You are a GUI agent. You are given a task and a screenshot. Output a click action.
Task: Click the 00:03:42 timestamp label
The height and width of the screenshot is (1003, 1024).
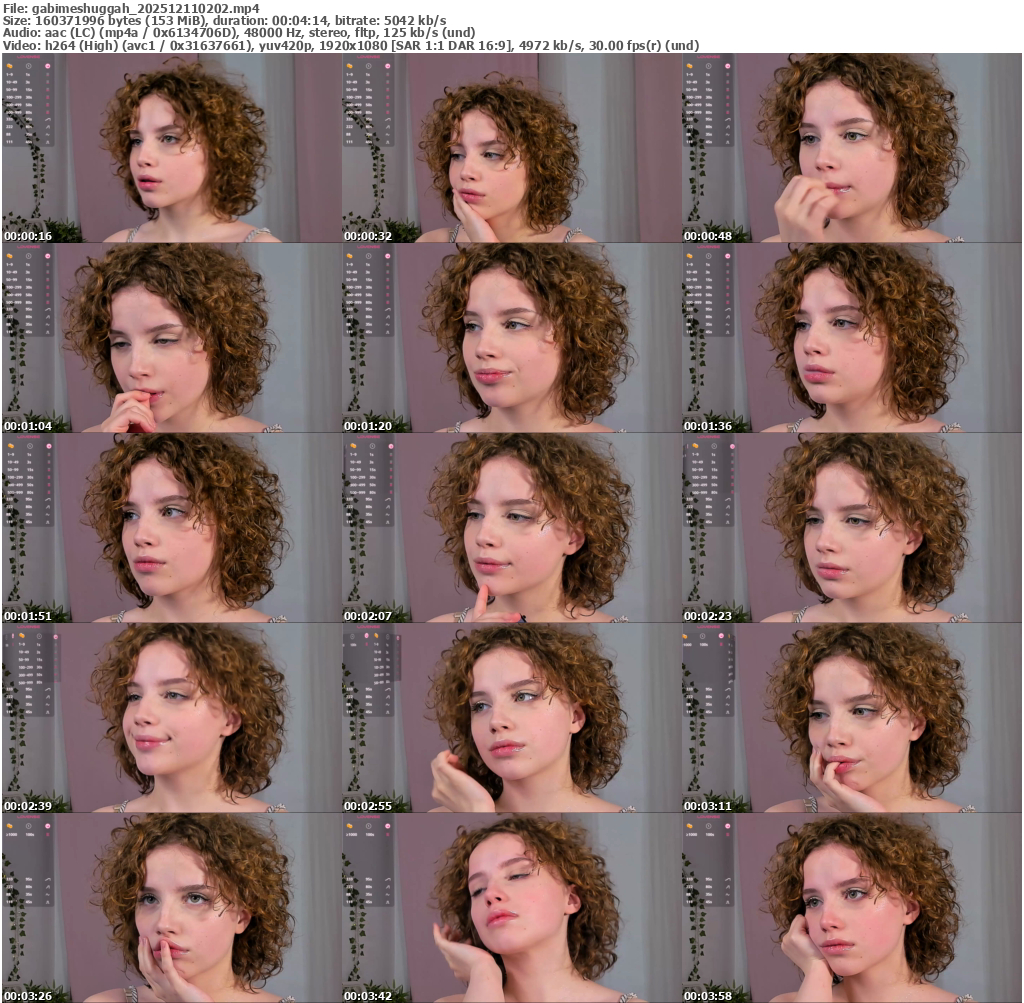pos(368,996)
